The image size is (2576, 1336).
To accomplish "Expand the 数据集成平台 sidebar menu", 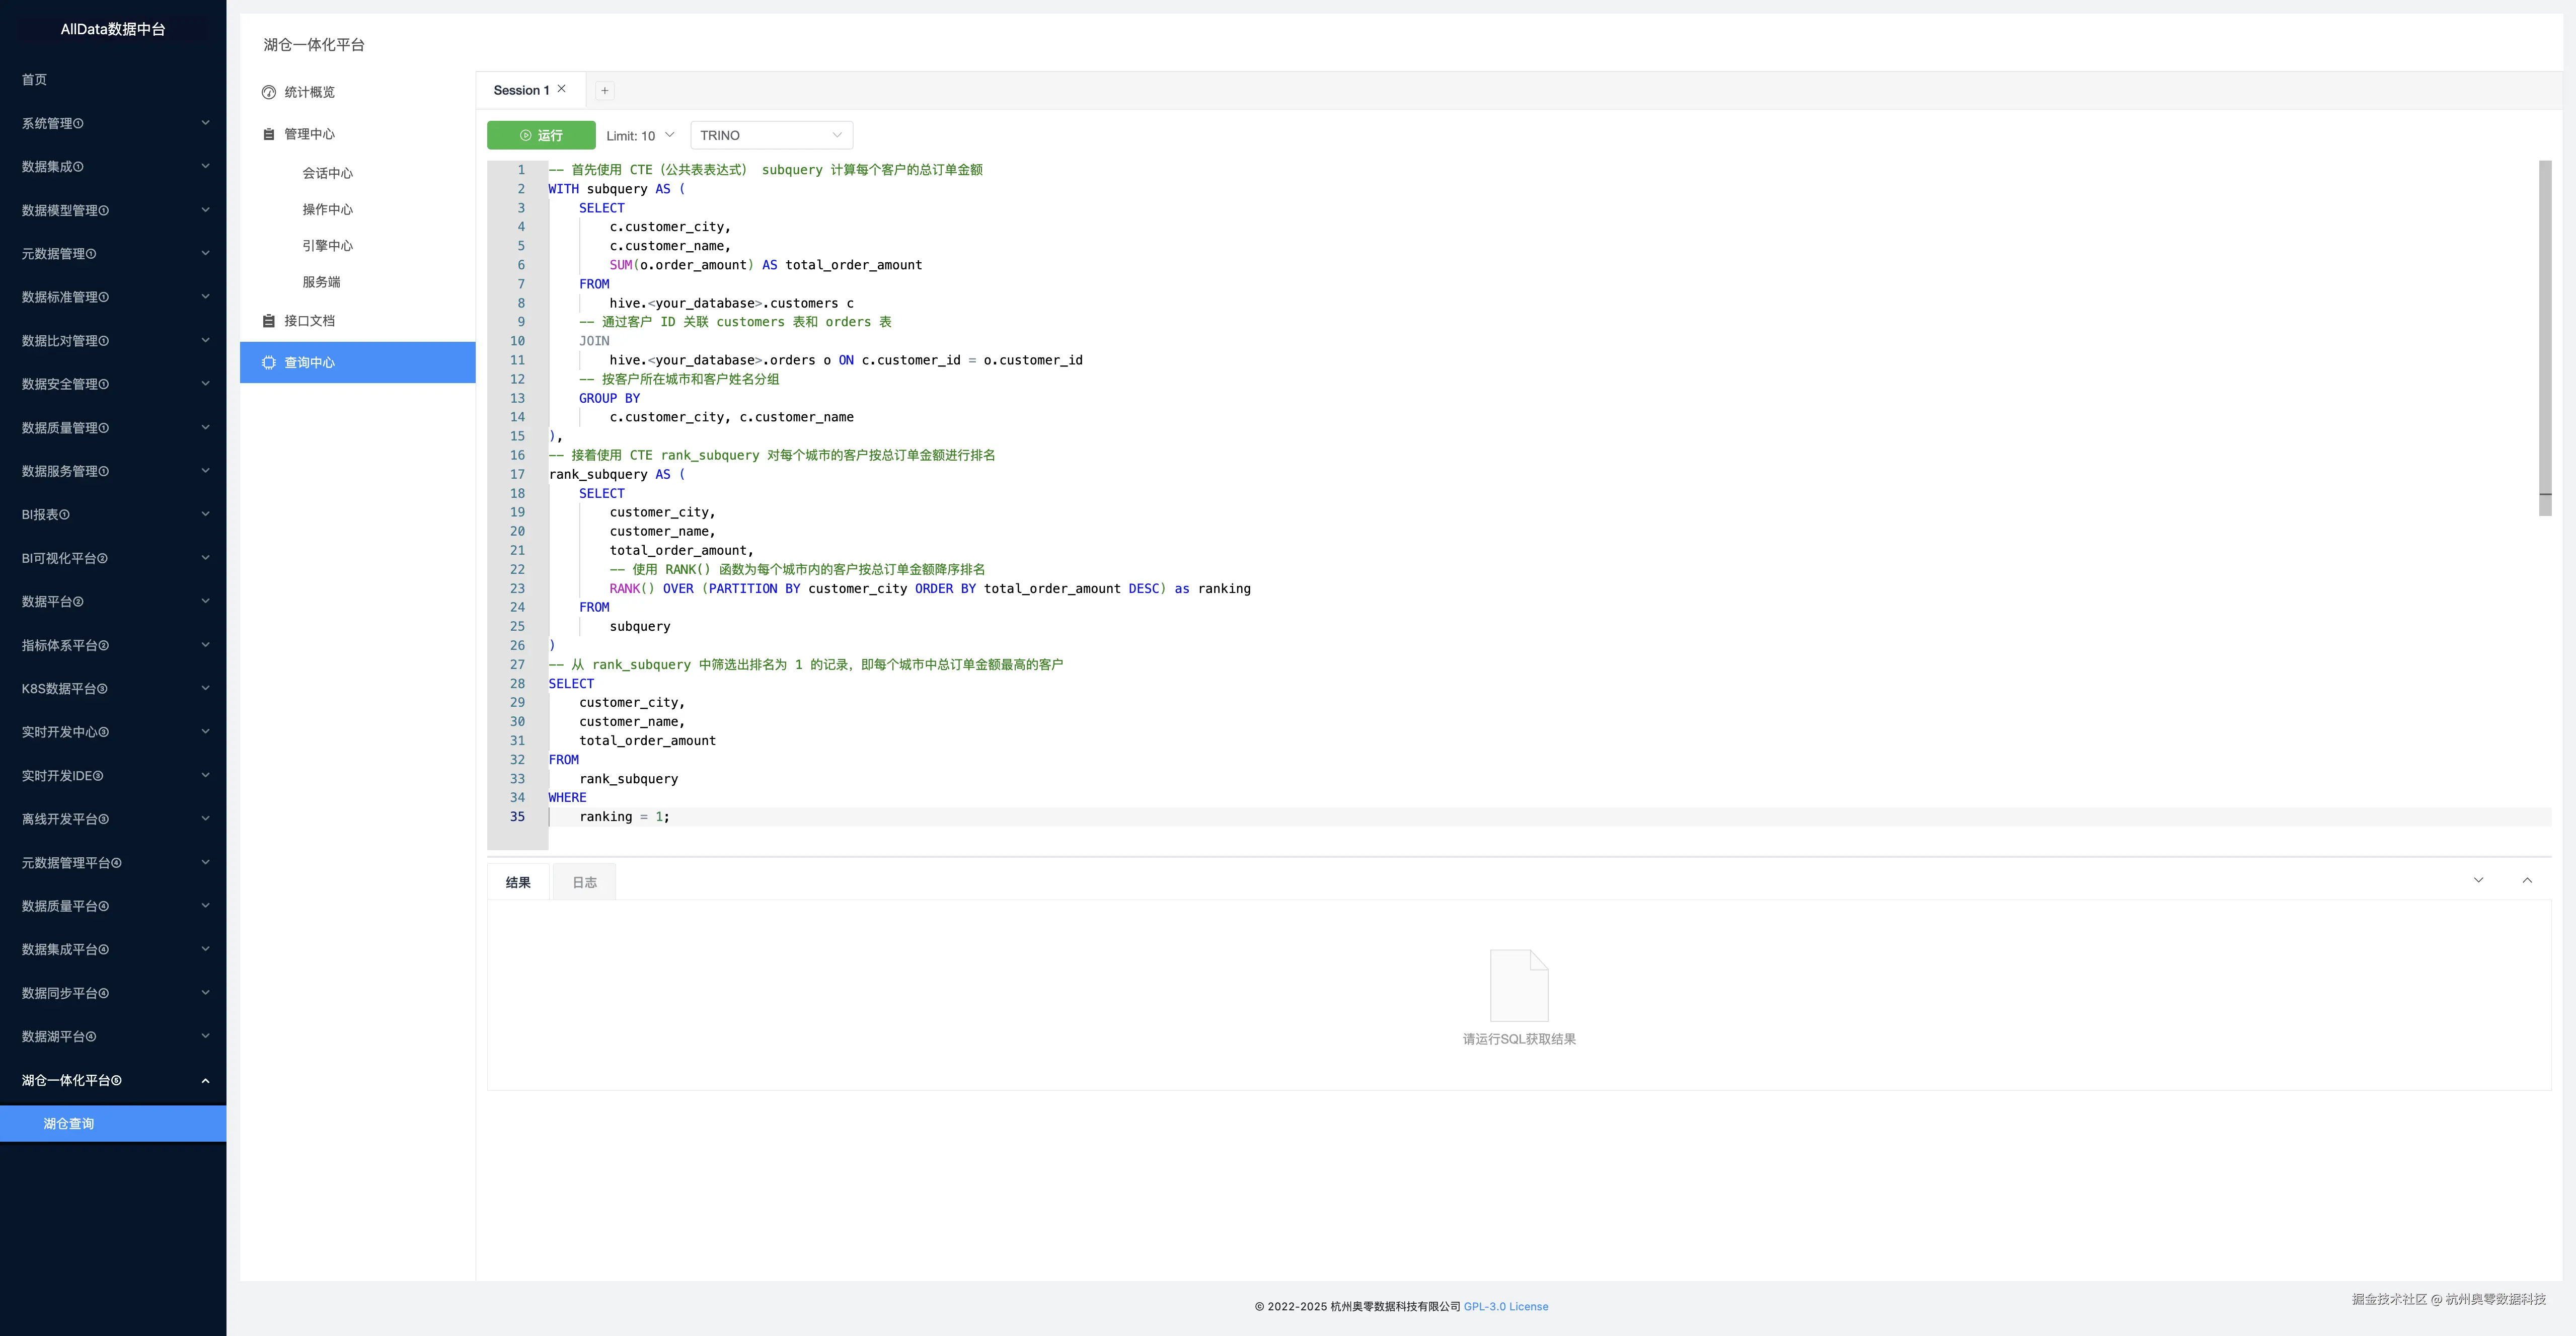I will click(x=113, y=950).
